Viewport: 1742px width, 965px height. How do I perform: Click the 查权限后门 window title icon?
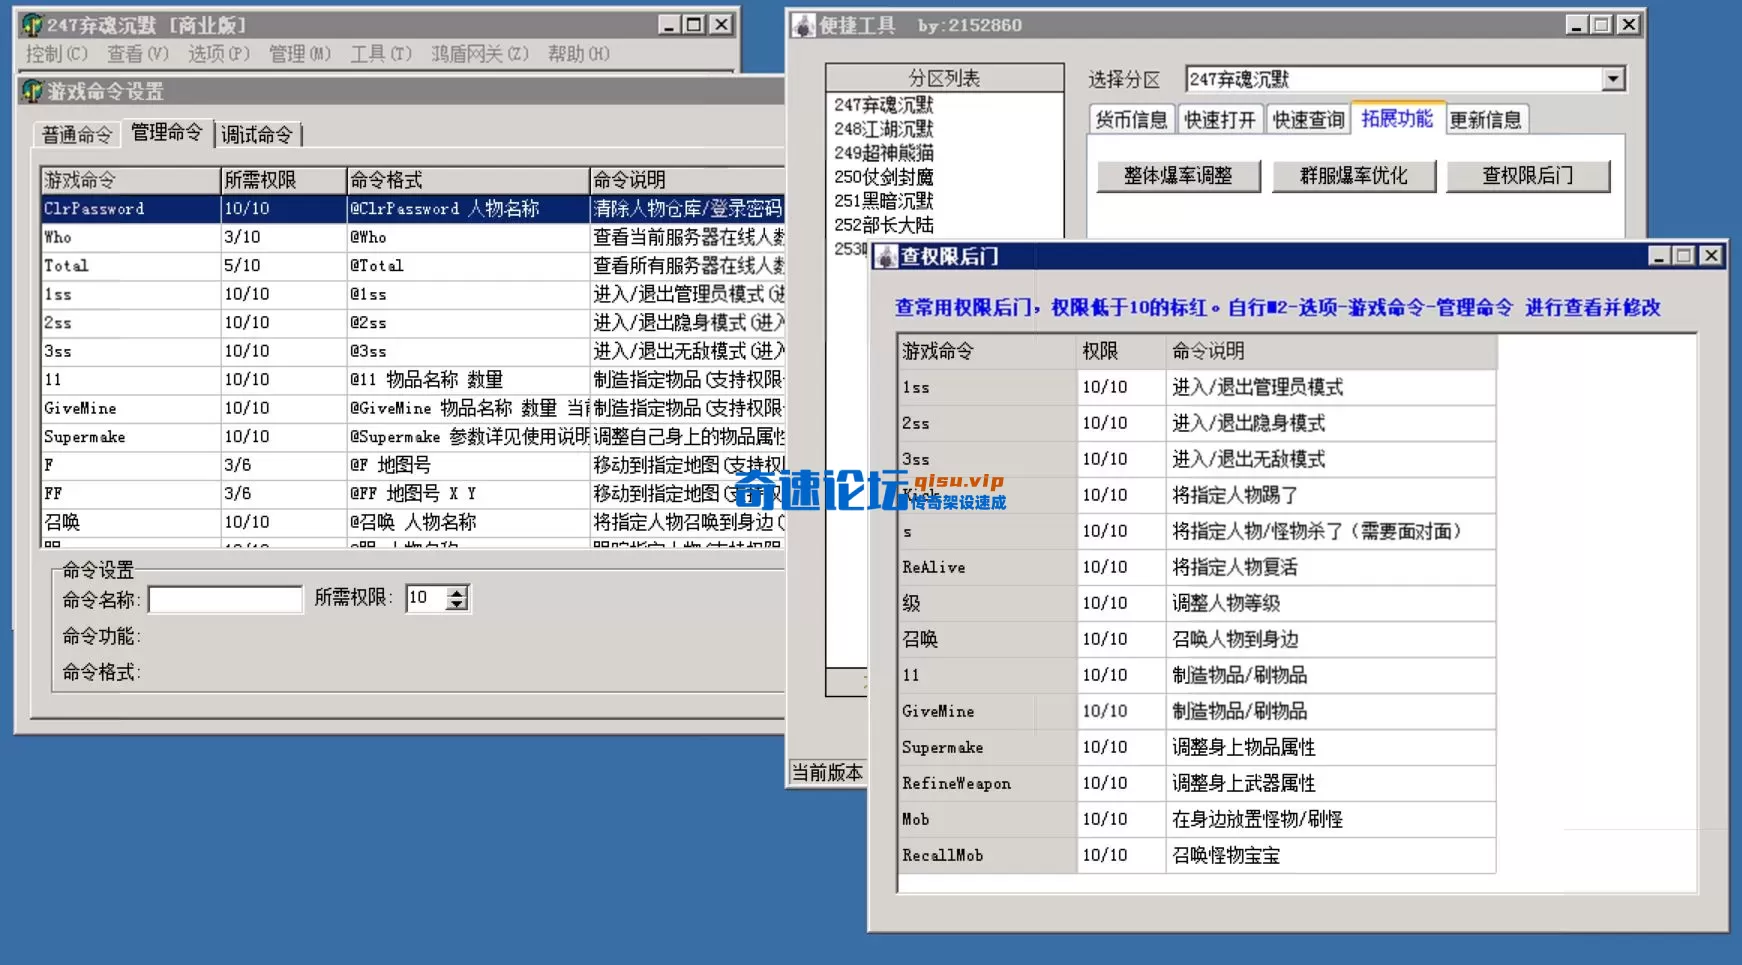tap(888, 256)
